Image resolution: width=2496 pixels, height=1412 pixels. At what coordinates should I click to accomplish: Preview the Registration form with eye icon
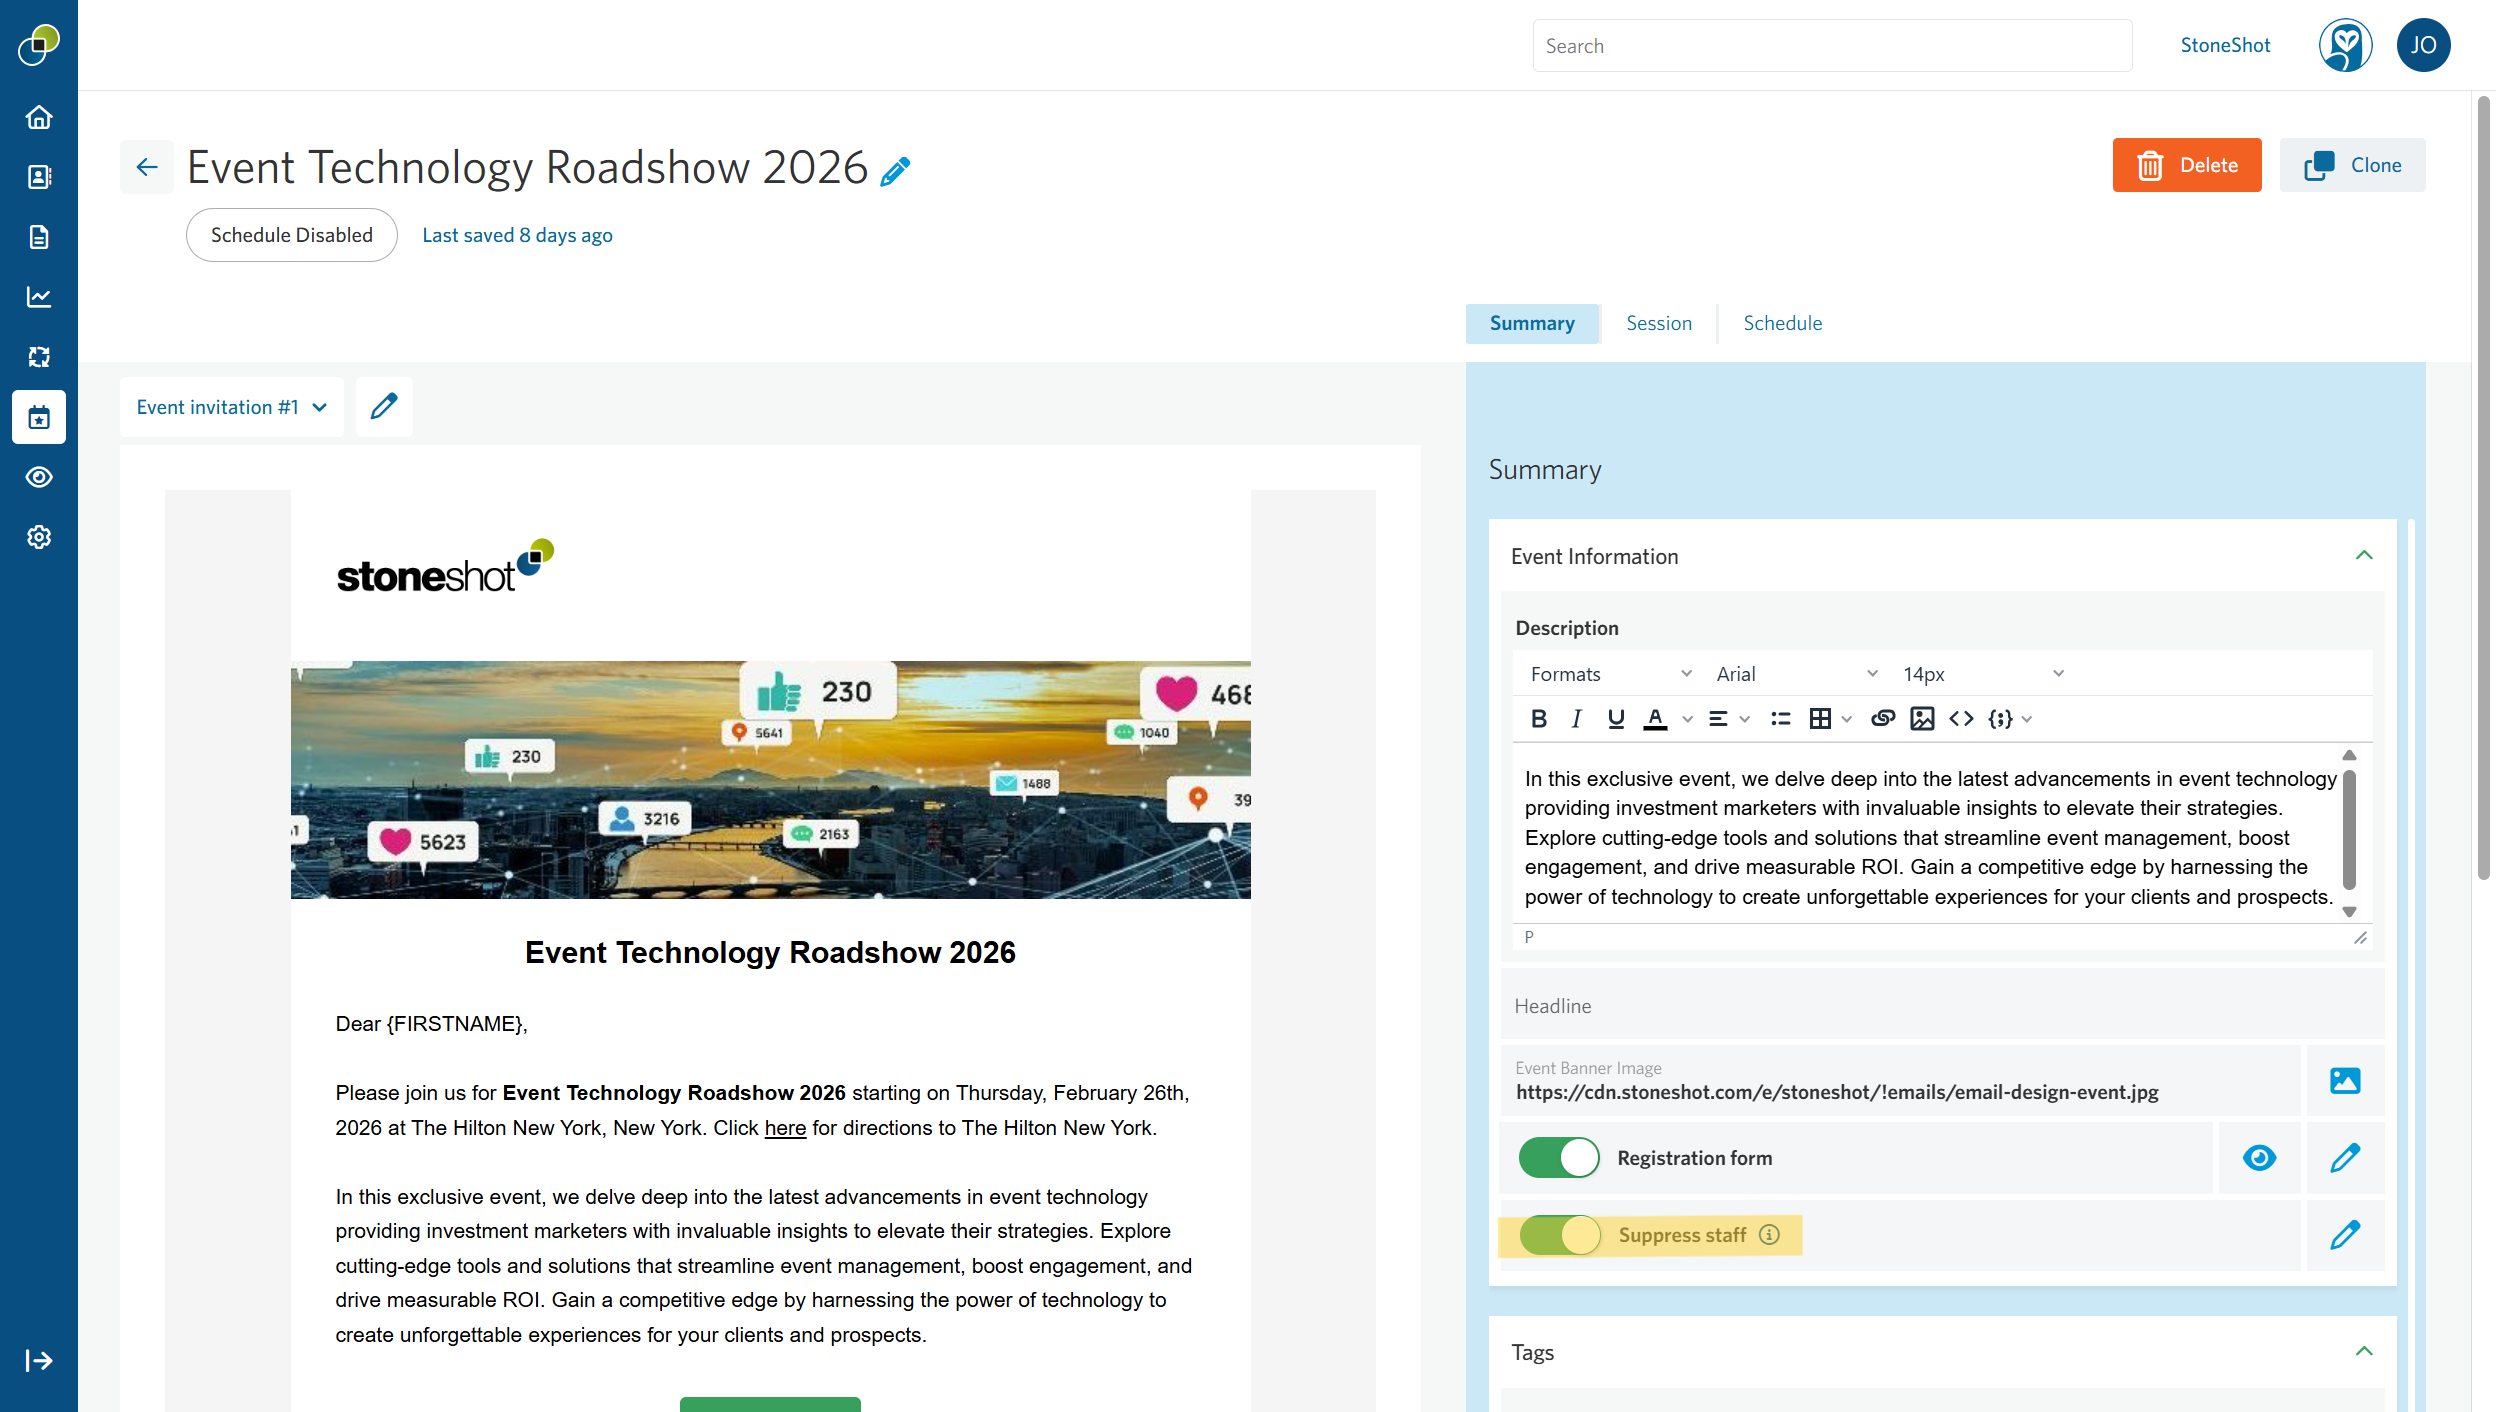coord(2259,1158)
